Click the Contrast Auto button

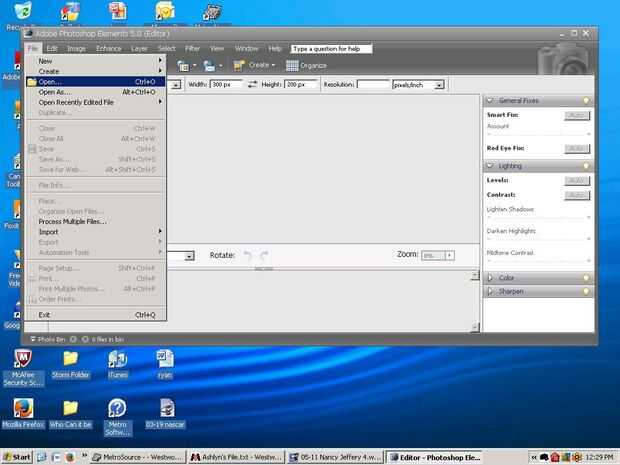coord(577,195)
